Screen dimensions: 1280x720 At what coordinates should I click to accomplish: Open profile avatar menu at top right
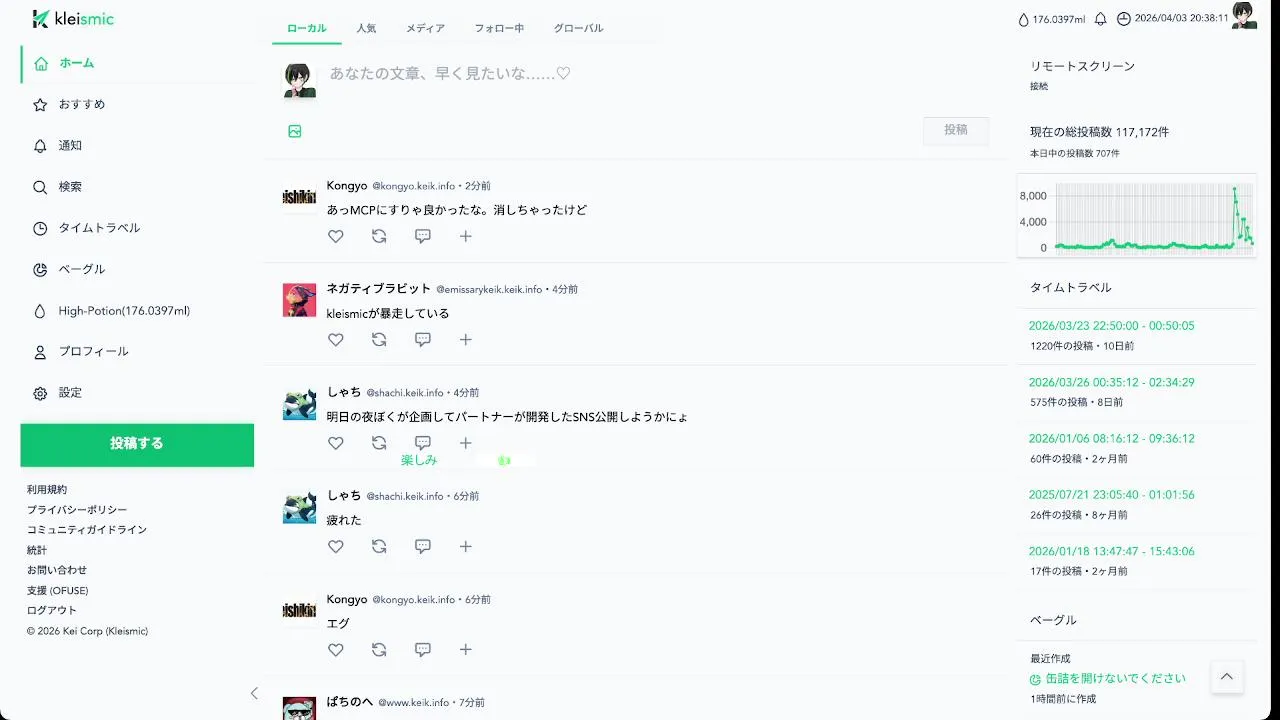pos(1244,15)
